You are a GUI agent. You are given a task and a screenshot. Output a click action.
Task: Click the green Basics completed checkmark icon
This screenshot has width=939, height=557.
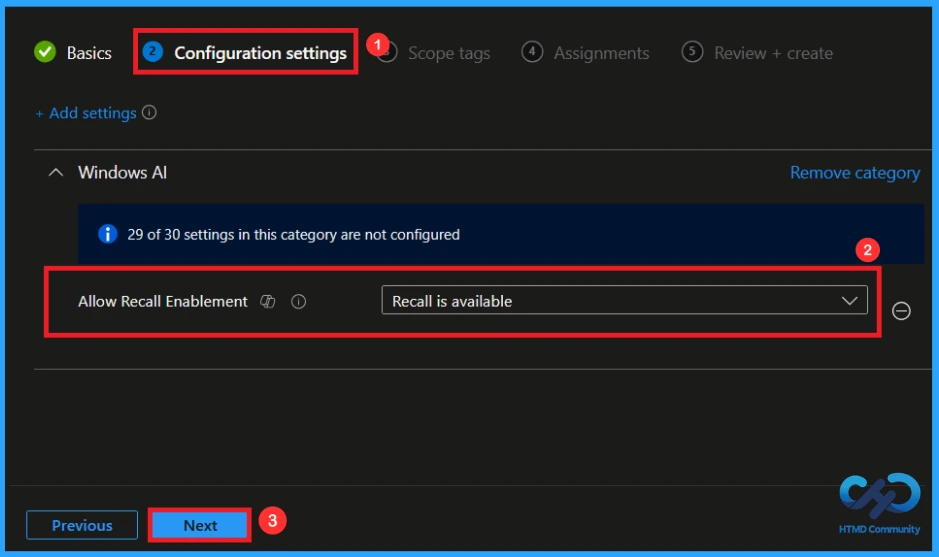pos(45,52)
